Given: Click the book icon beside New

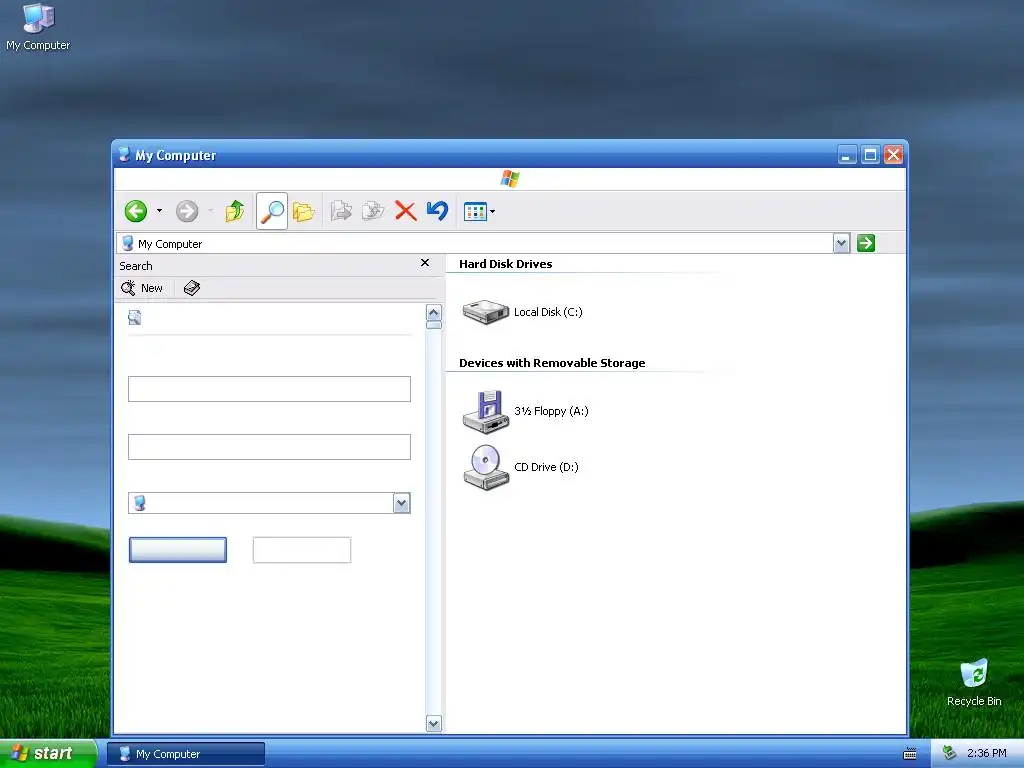Looking at the screenshot, I should tap(191, 288).
